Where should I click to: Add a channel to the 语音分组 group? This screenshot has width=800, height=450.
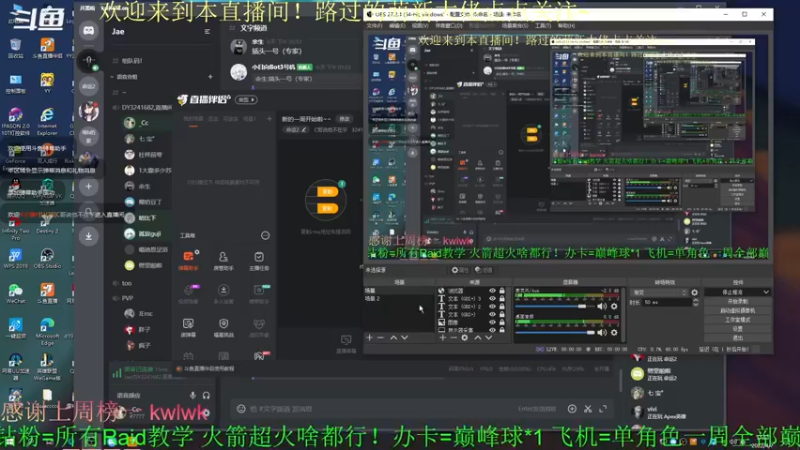point(210,77)
